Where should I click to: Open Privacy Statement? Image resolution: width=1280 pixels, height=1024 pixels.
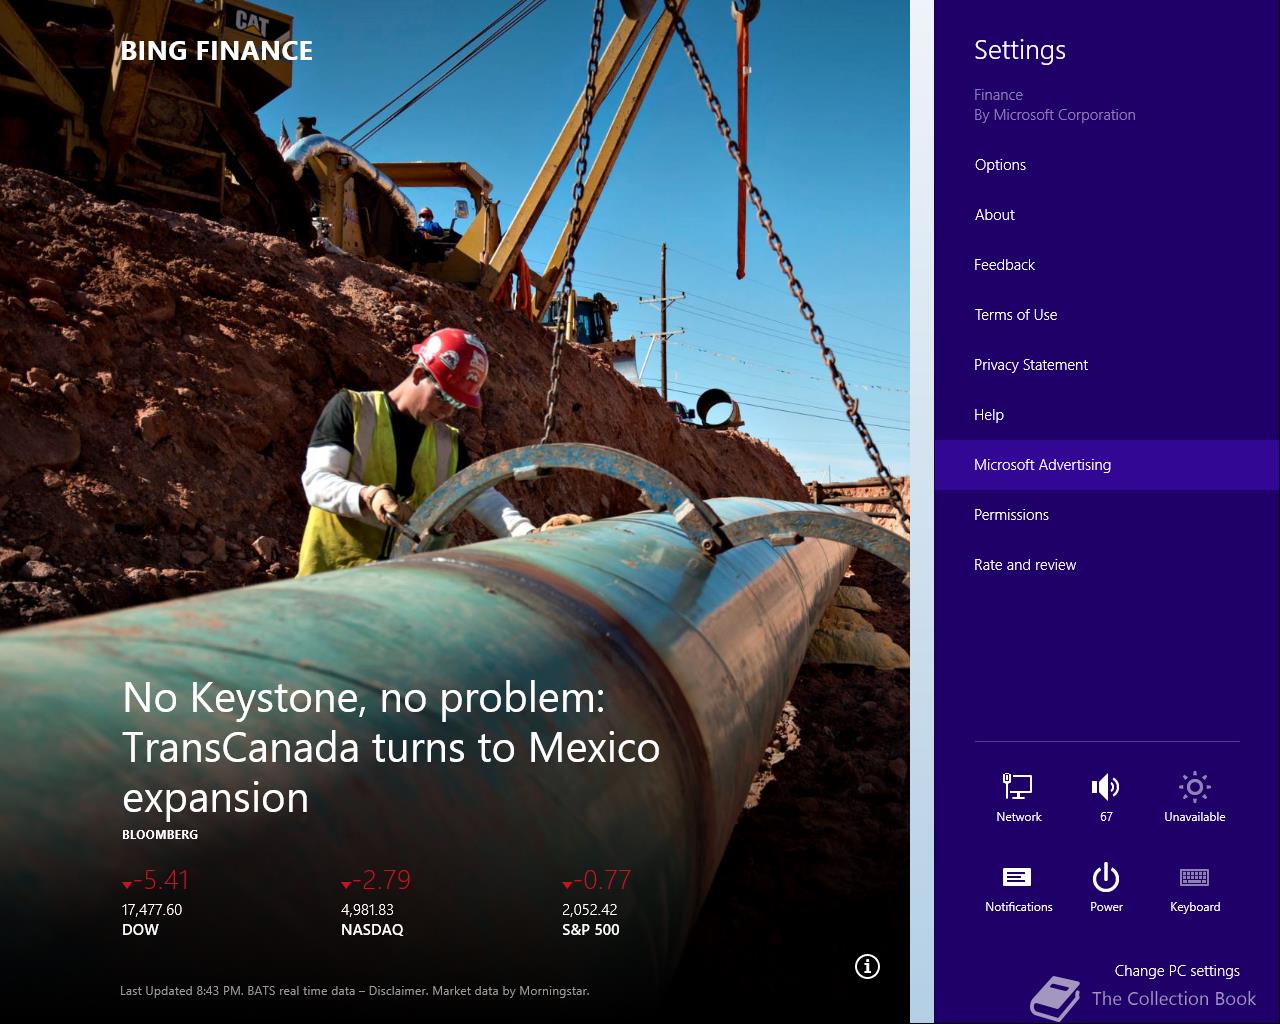1106,365
